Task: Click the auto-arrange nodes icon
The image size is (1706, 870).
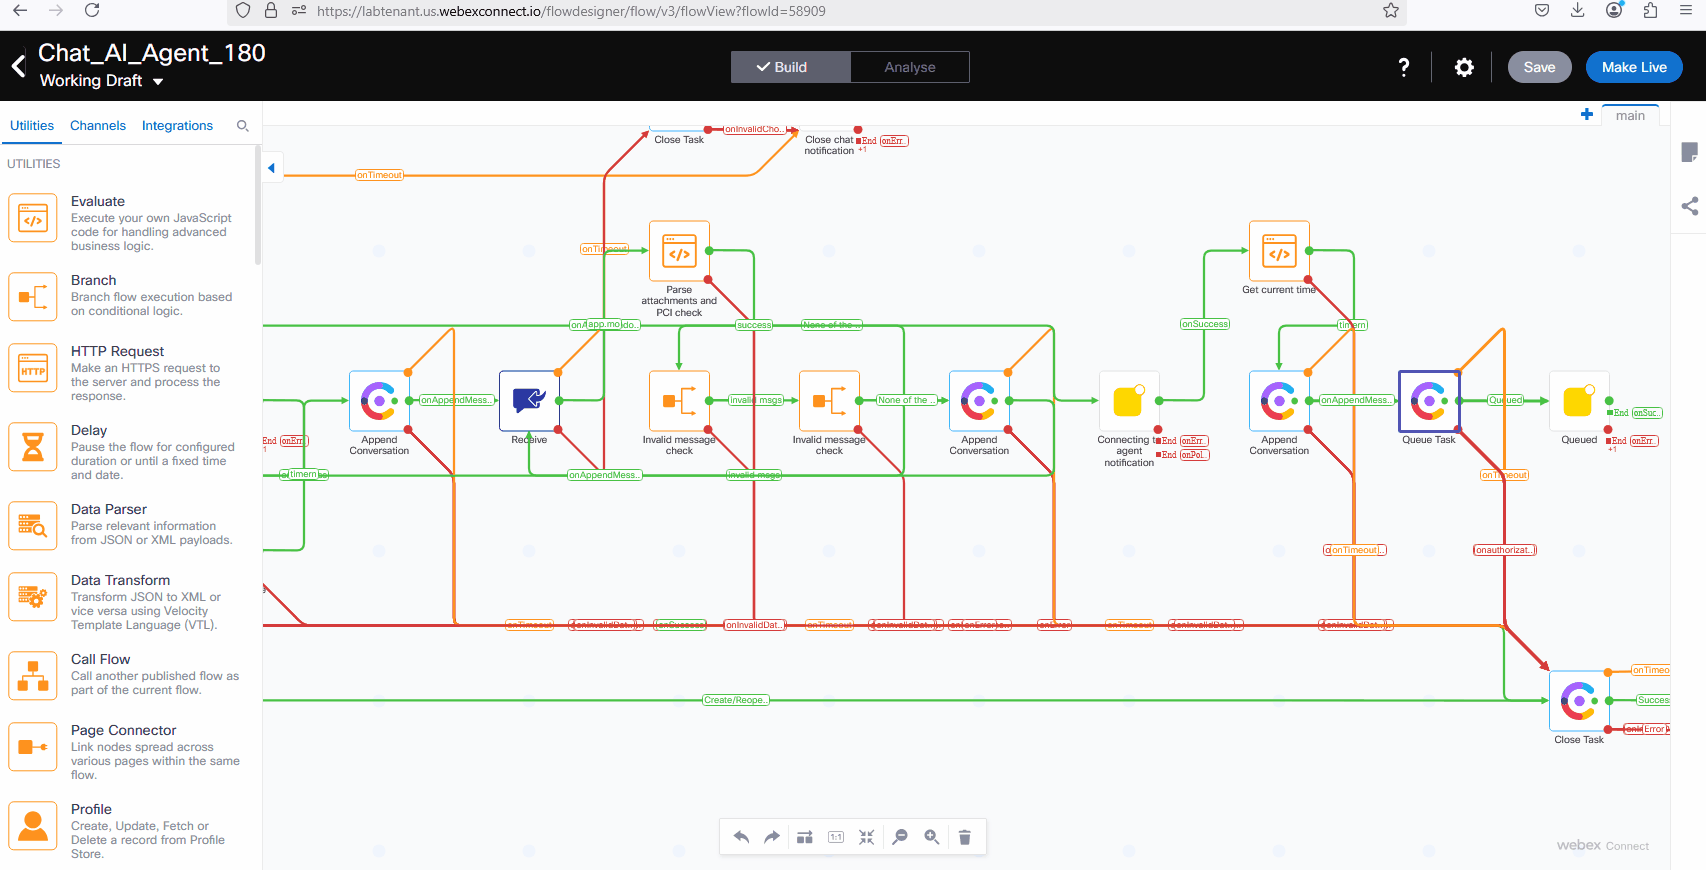Action: click(804, 837)
